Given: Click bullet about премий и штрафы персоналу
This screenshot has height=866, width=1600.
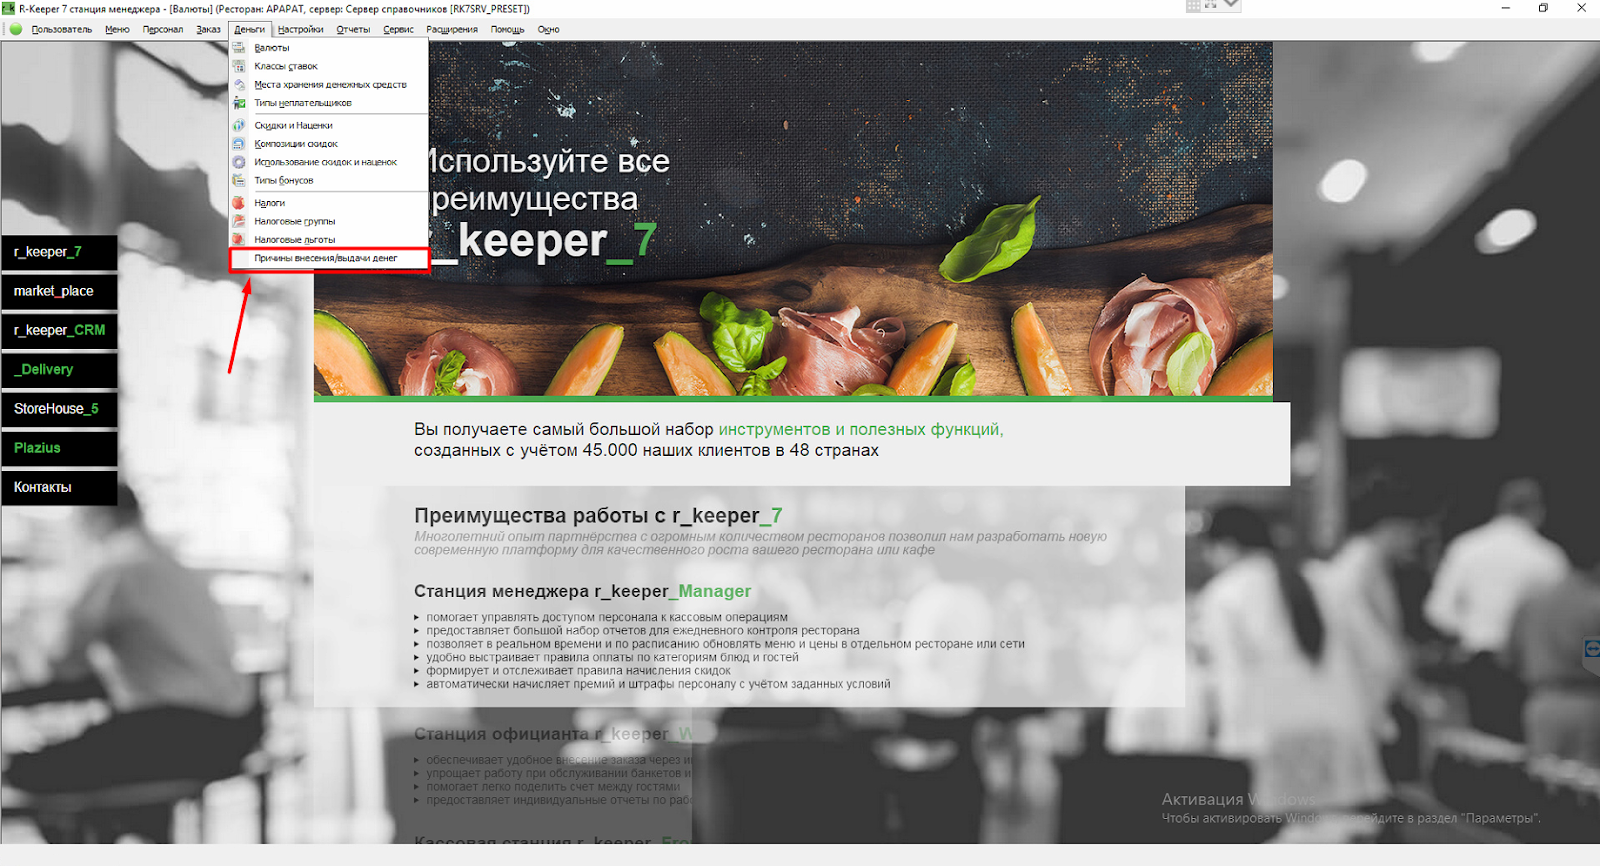Looking at the screenshot, I should pos(658,684).
